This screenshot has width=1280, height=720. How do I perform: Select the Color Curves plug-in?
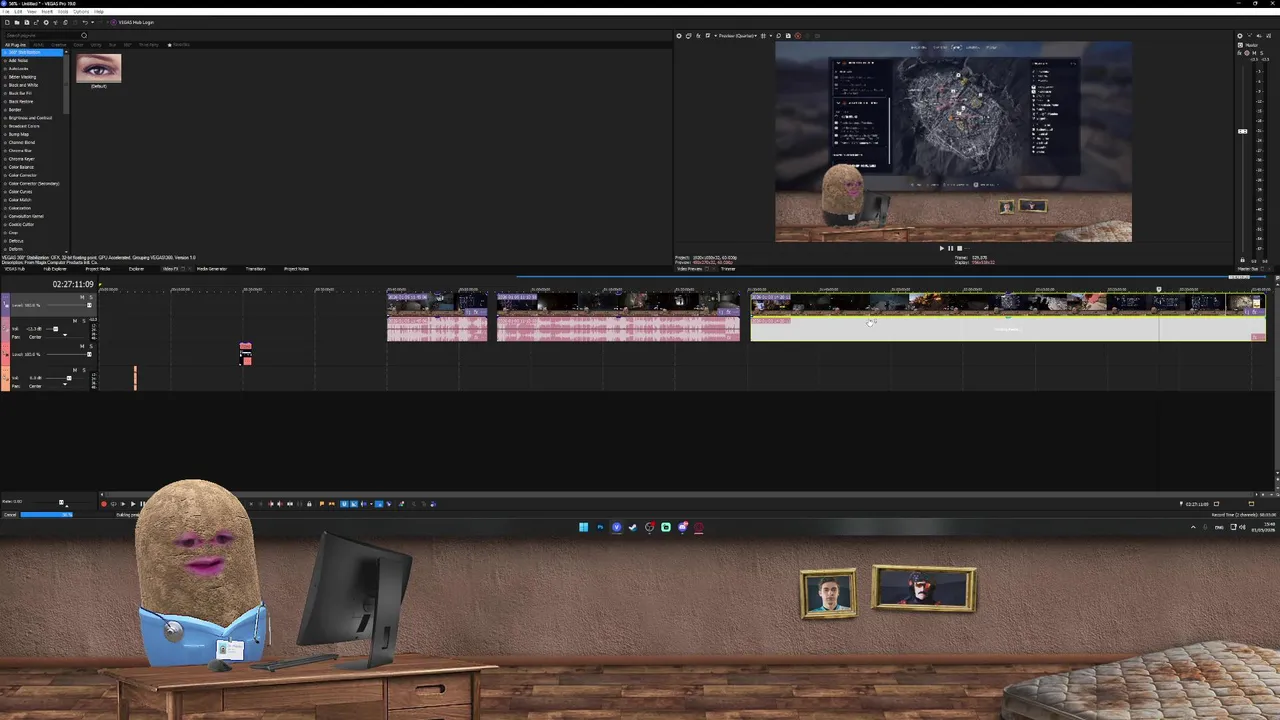20,192
